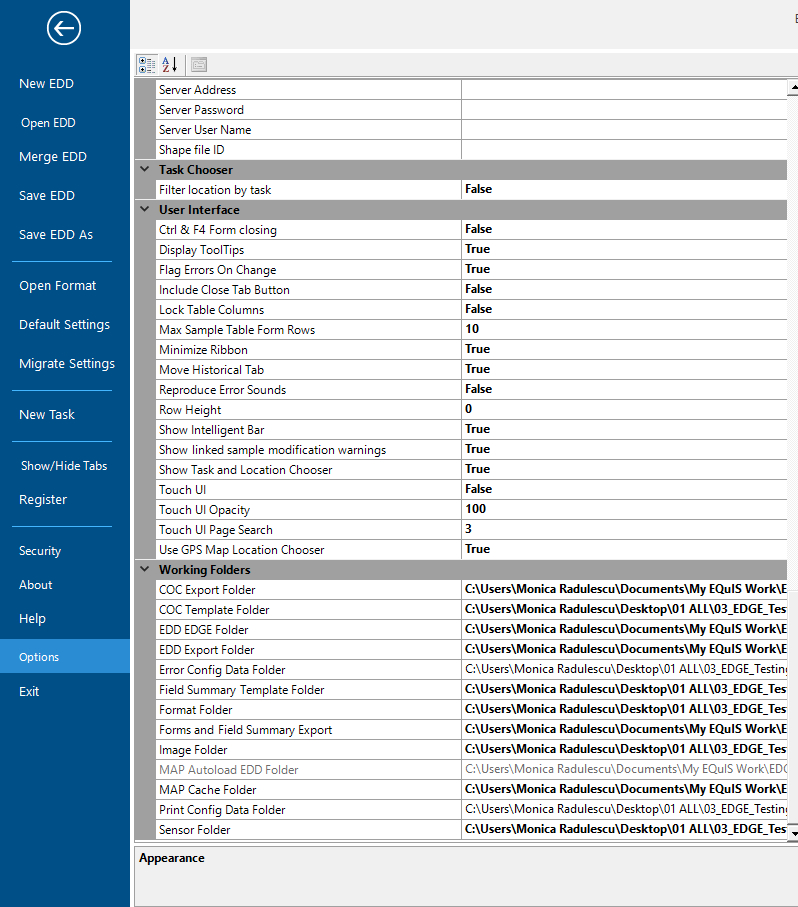Select Include Close Tab Button value
This screenshot has width=798, height=907.
pyautogui.click(x=624, y=290)
